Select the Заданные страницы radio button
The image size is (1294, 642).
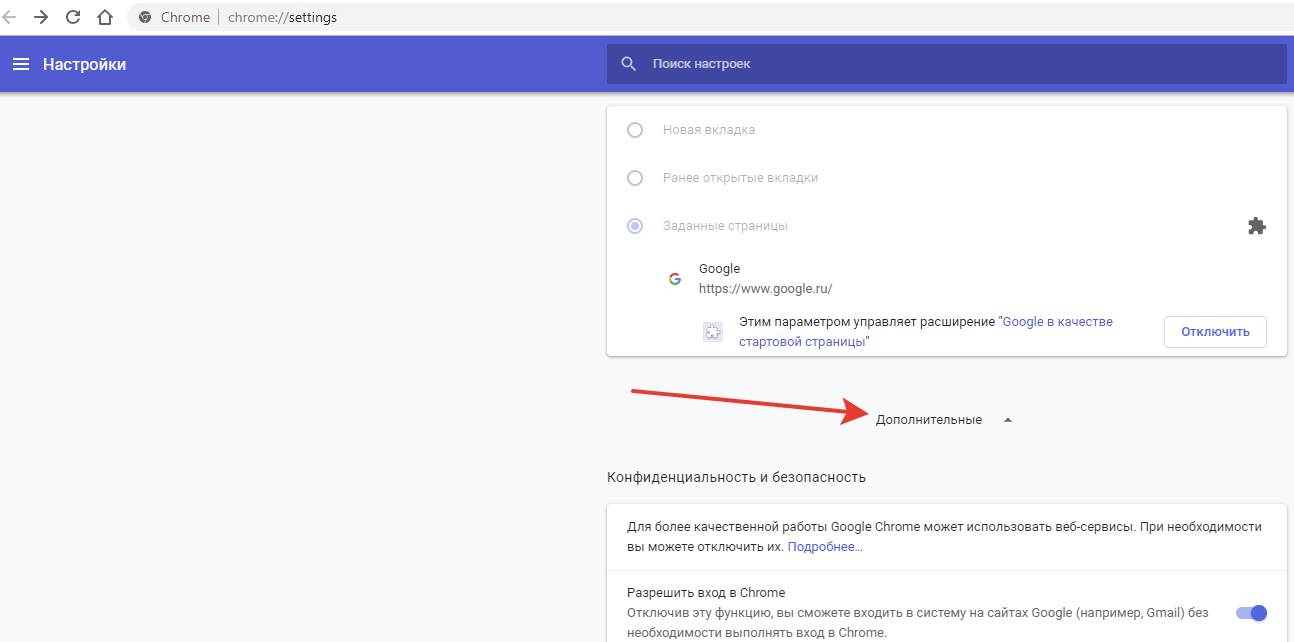(x=635, y=226)
